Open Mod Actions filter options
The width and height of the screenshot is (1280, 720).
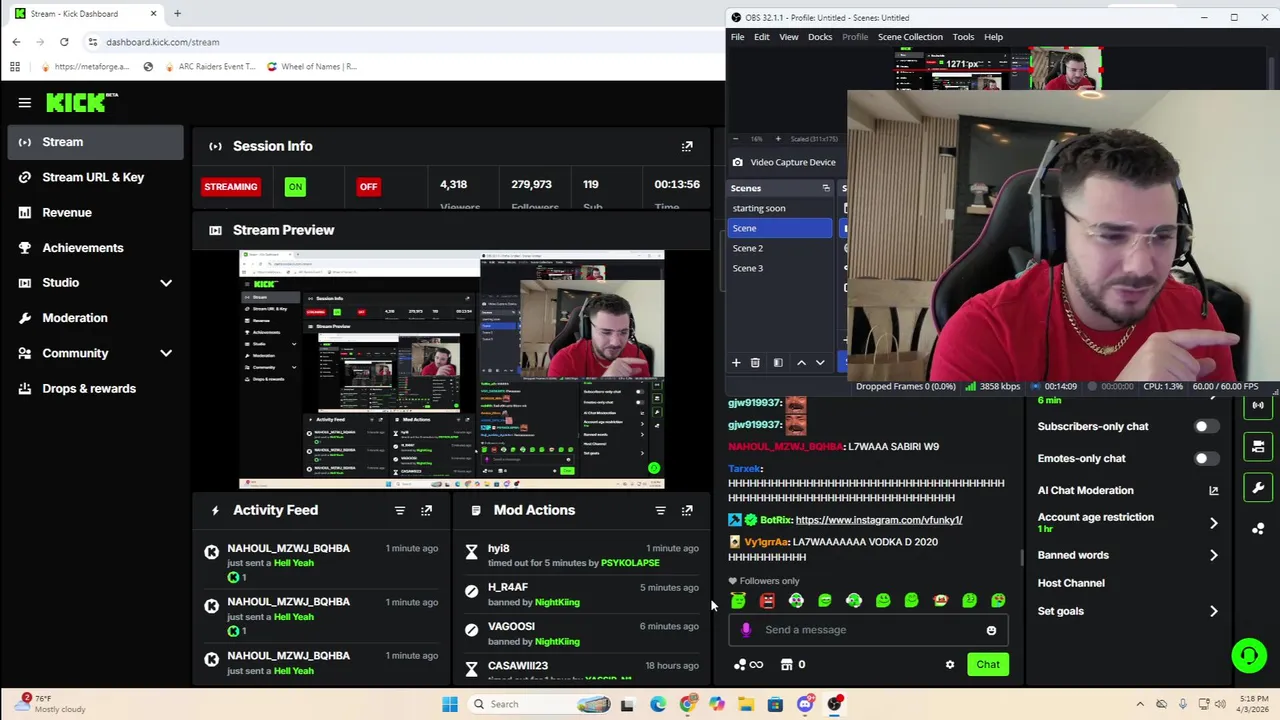click(x=660, y=510)
